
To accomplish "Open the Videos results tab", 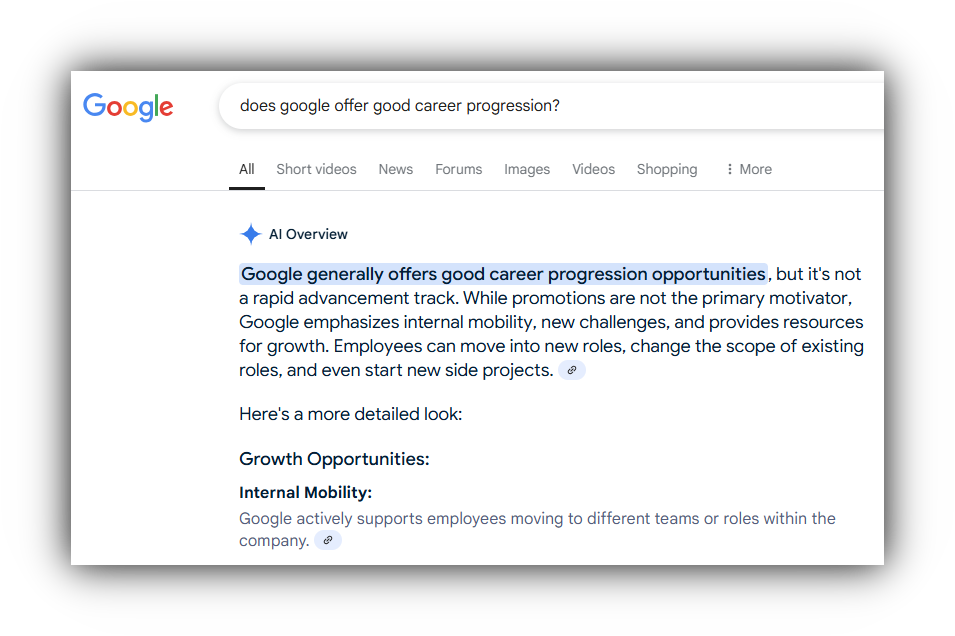I will [593, 169].
